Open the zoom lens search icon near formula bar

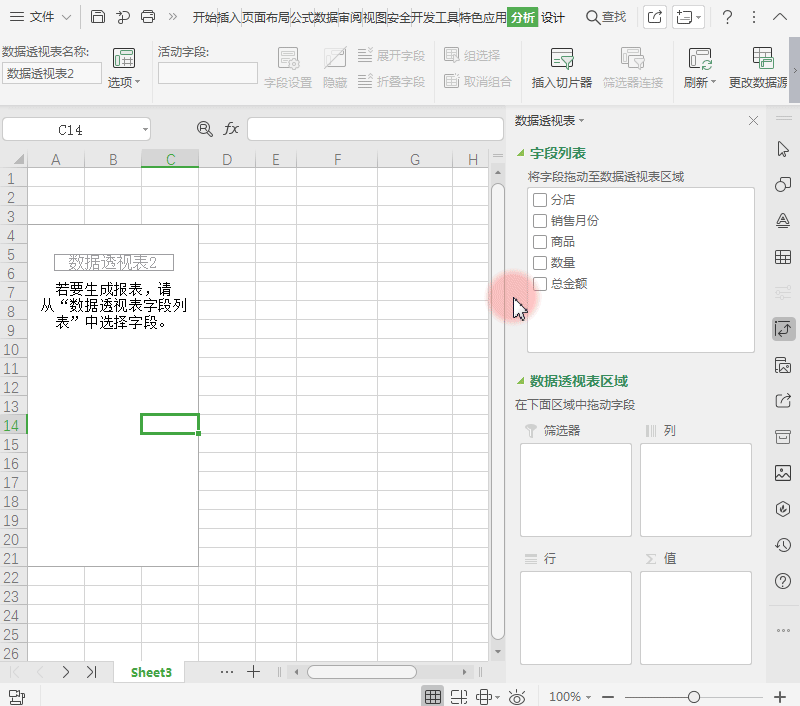point(204,129)
